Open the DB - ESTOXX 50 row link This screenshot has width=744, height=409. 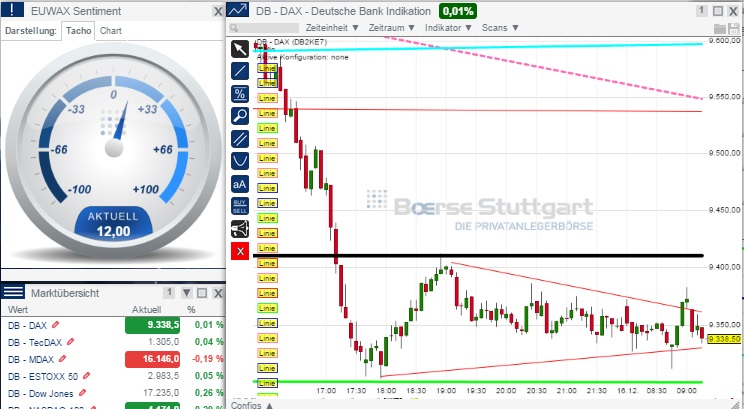pos(43,376)
